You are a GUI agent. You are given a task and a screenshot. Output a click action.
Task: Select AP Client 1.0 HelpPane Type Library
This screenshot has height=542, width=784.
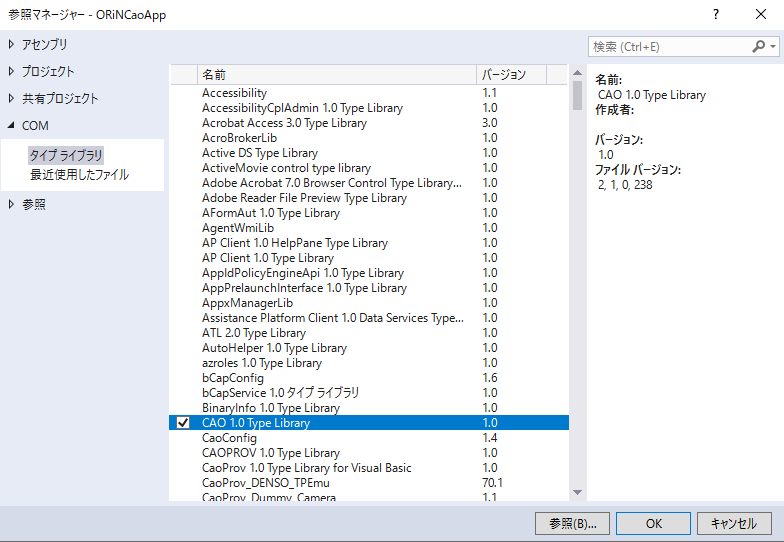point(369,243)
